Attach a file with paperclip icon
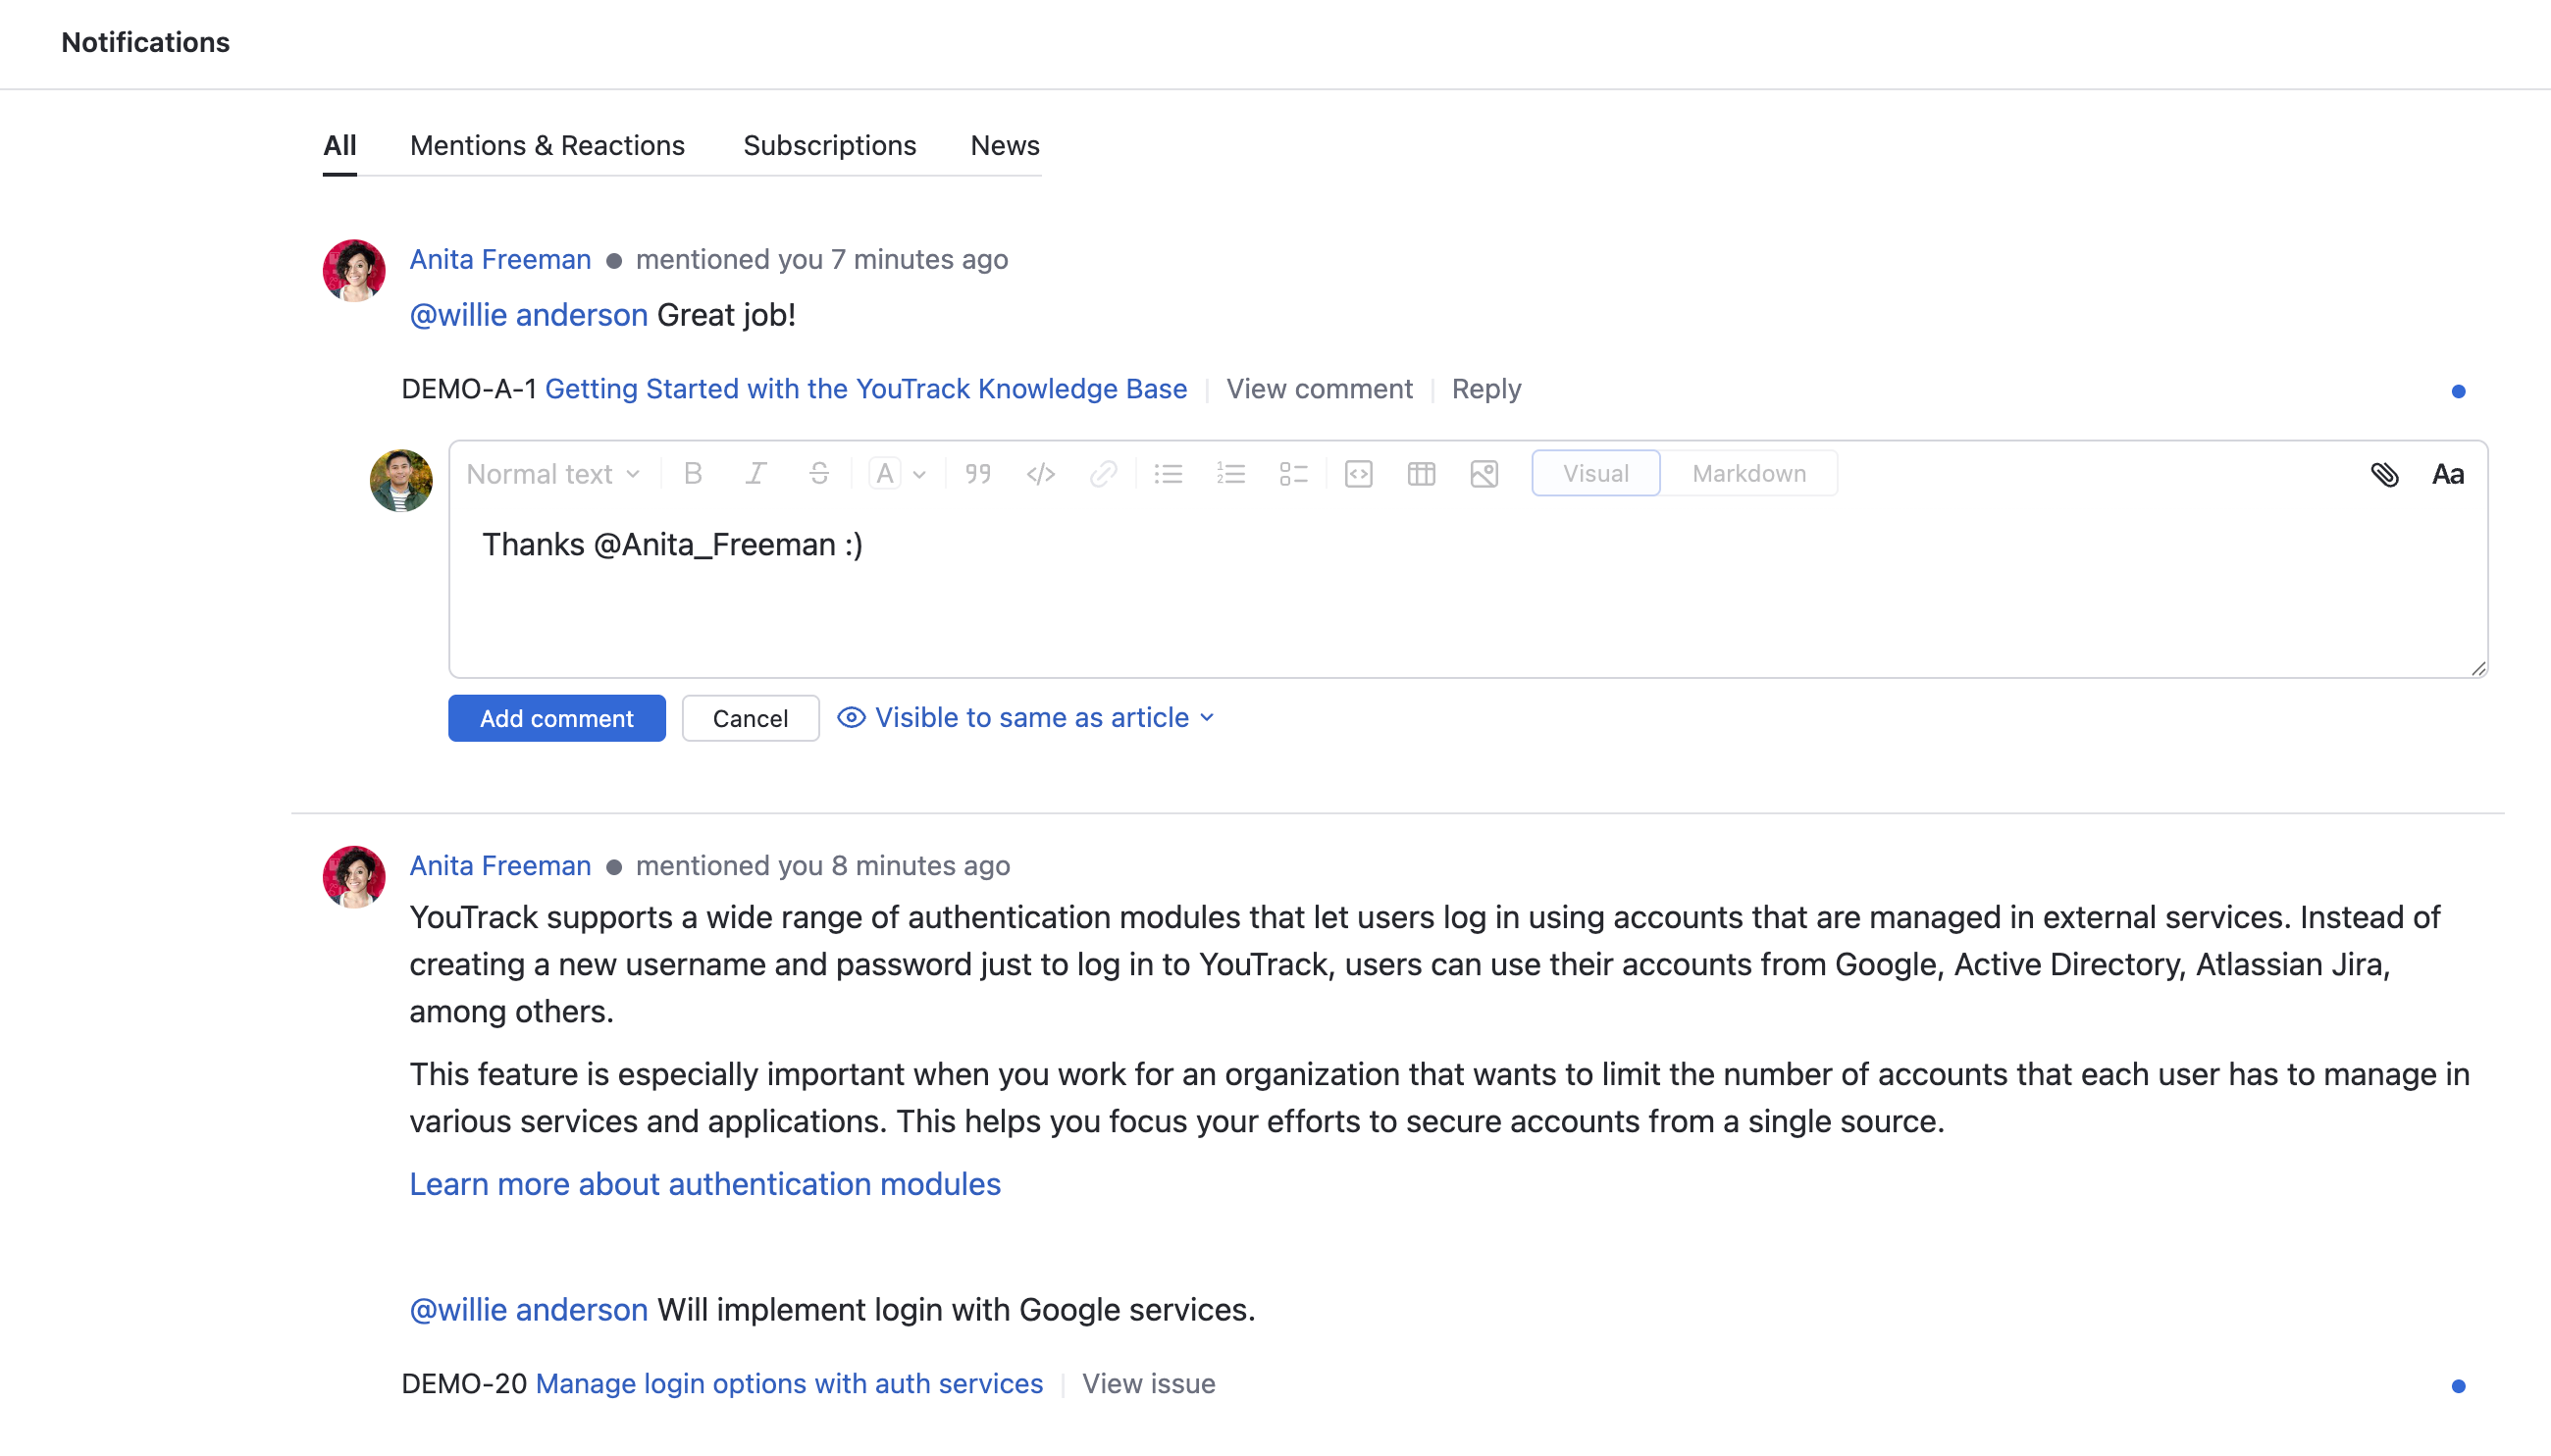Viewport: 2551px width, 1456px height. tap(2384, 474)
